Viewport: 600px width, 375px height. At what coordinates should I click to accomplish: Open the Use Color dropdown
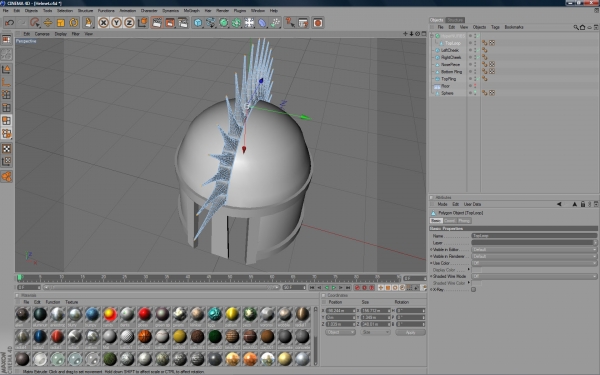click(534, 263)
